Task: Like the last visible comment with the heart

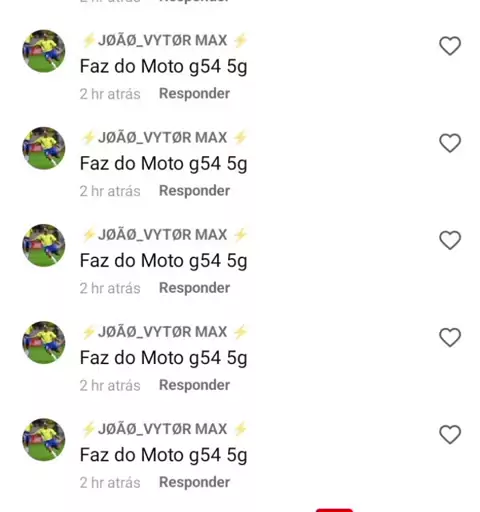Action: pyautogui.click(x=450, y=434)
